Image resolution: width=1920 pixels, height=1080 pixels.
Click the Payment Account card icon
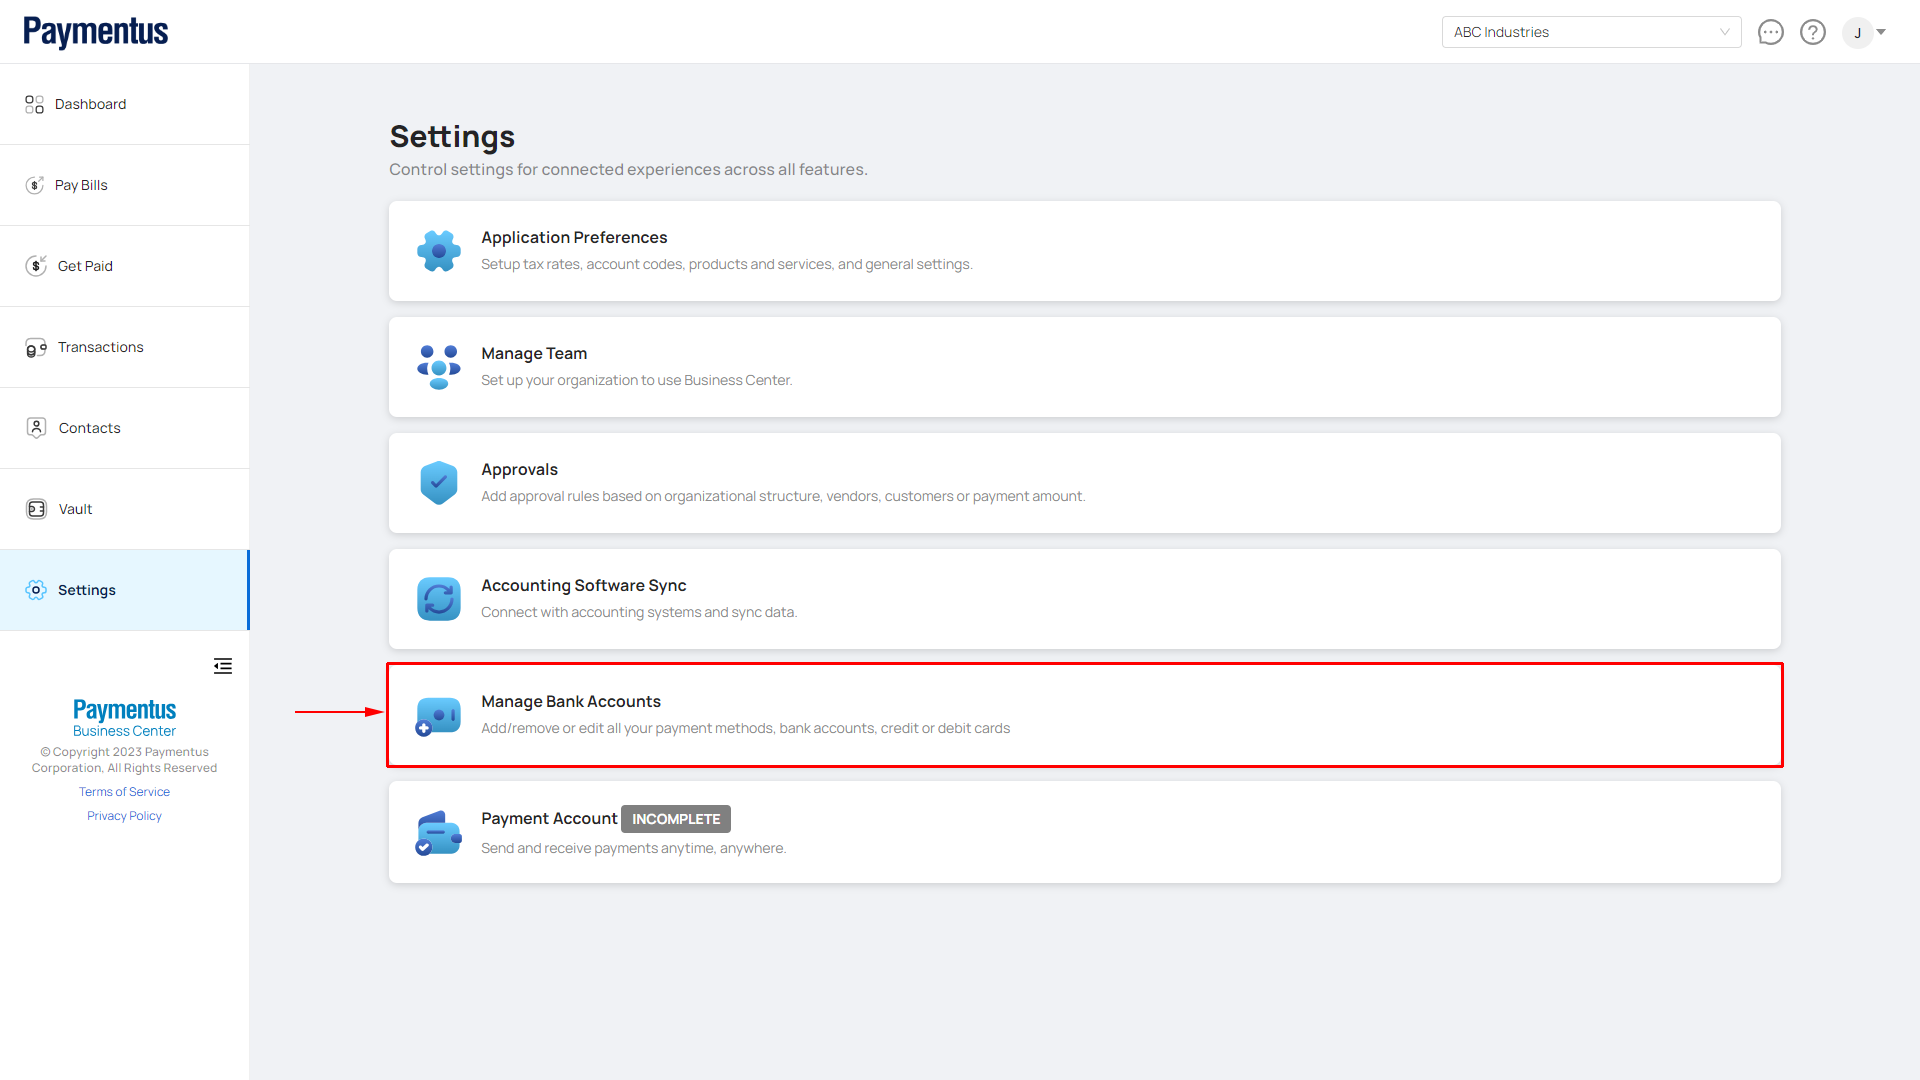[438, 833]
